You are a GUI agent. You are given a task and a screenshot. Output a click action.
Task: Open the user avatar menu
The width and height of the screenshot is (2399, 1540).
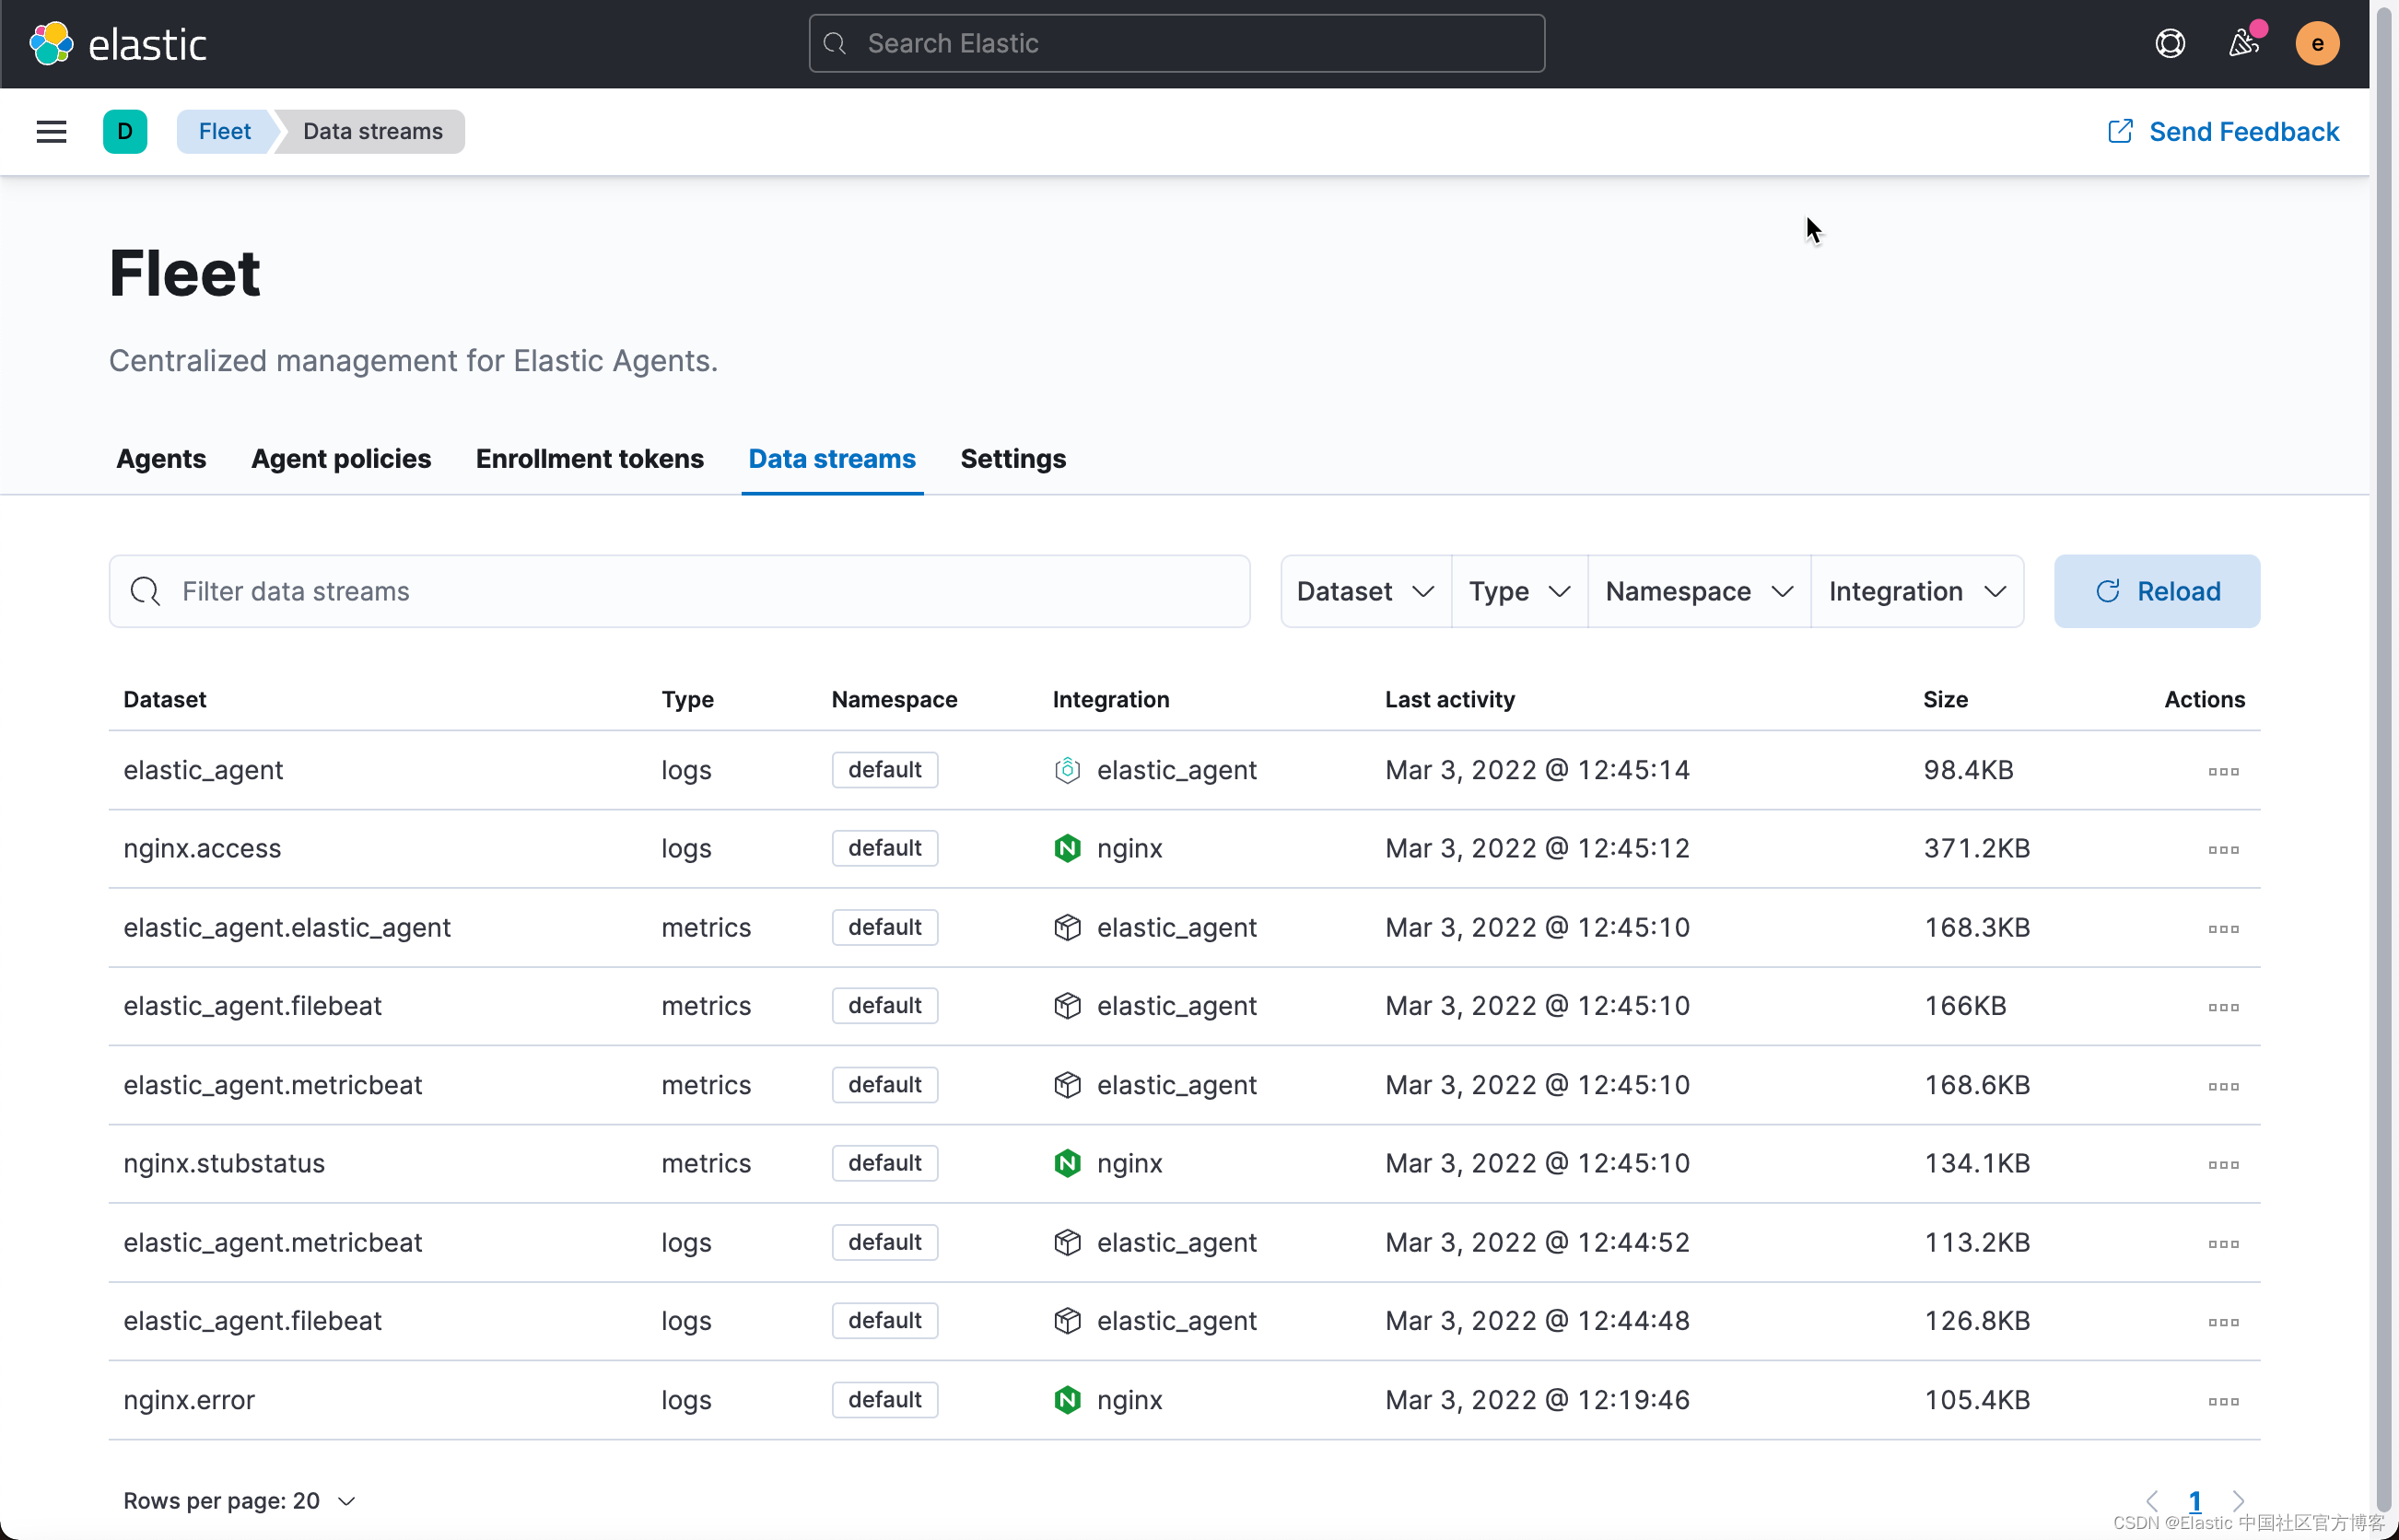pos(2316,44)
